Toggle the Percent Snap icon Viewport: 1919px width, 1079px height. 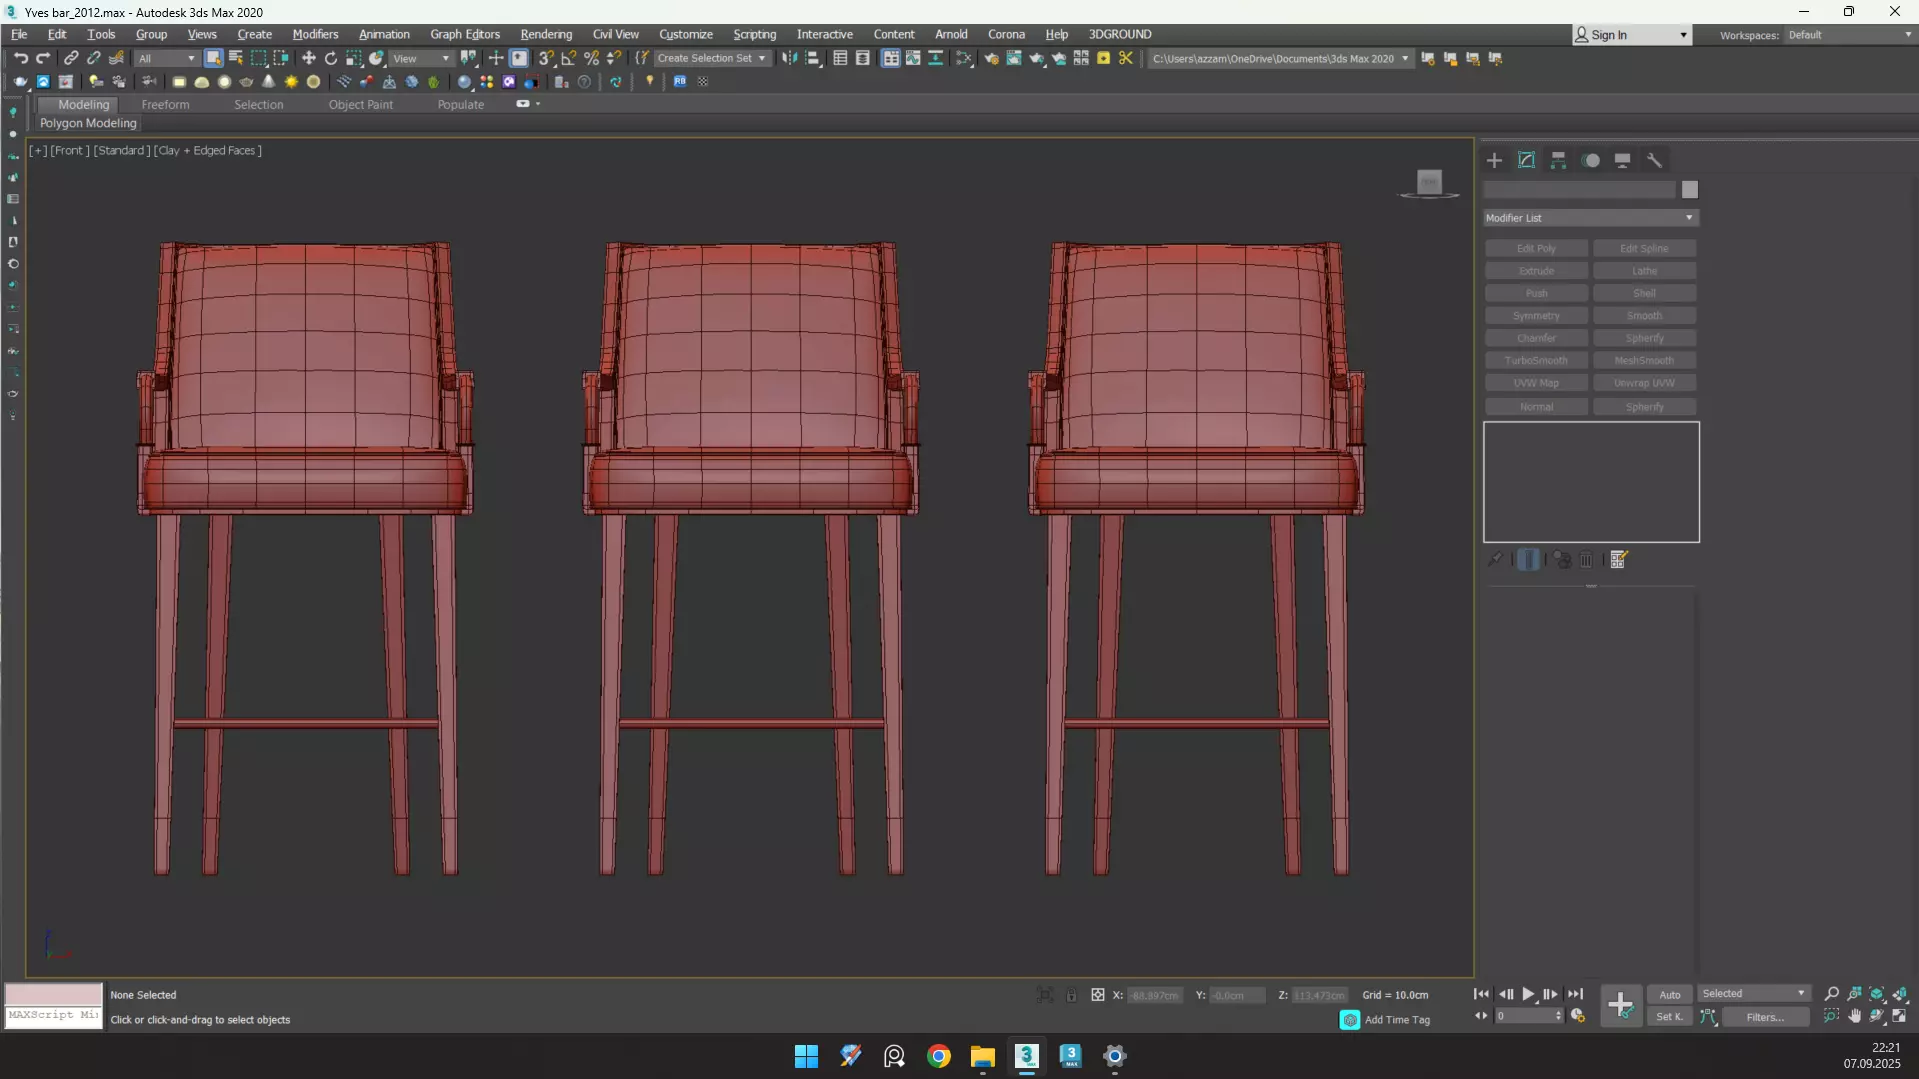pos(592,58)
